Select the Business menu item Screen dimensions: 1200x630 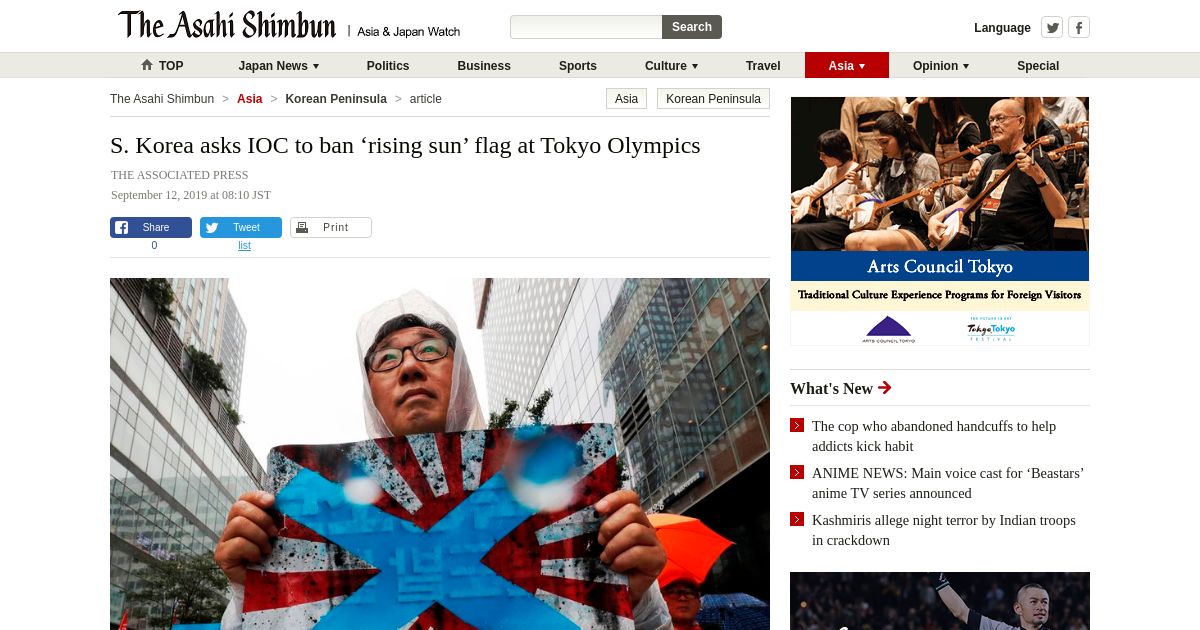(484, 66)
